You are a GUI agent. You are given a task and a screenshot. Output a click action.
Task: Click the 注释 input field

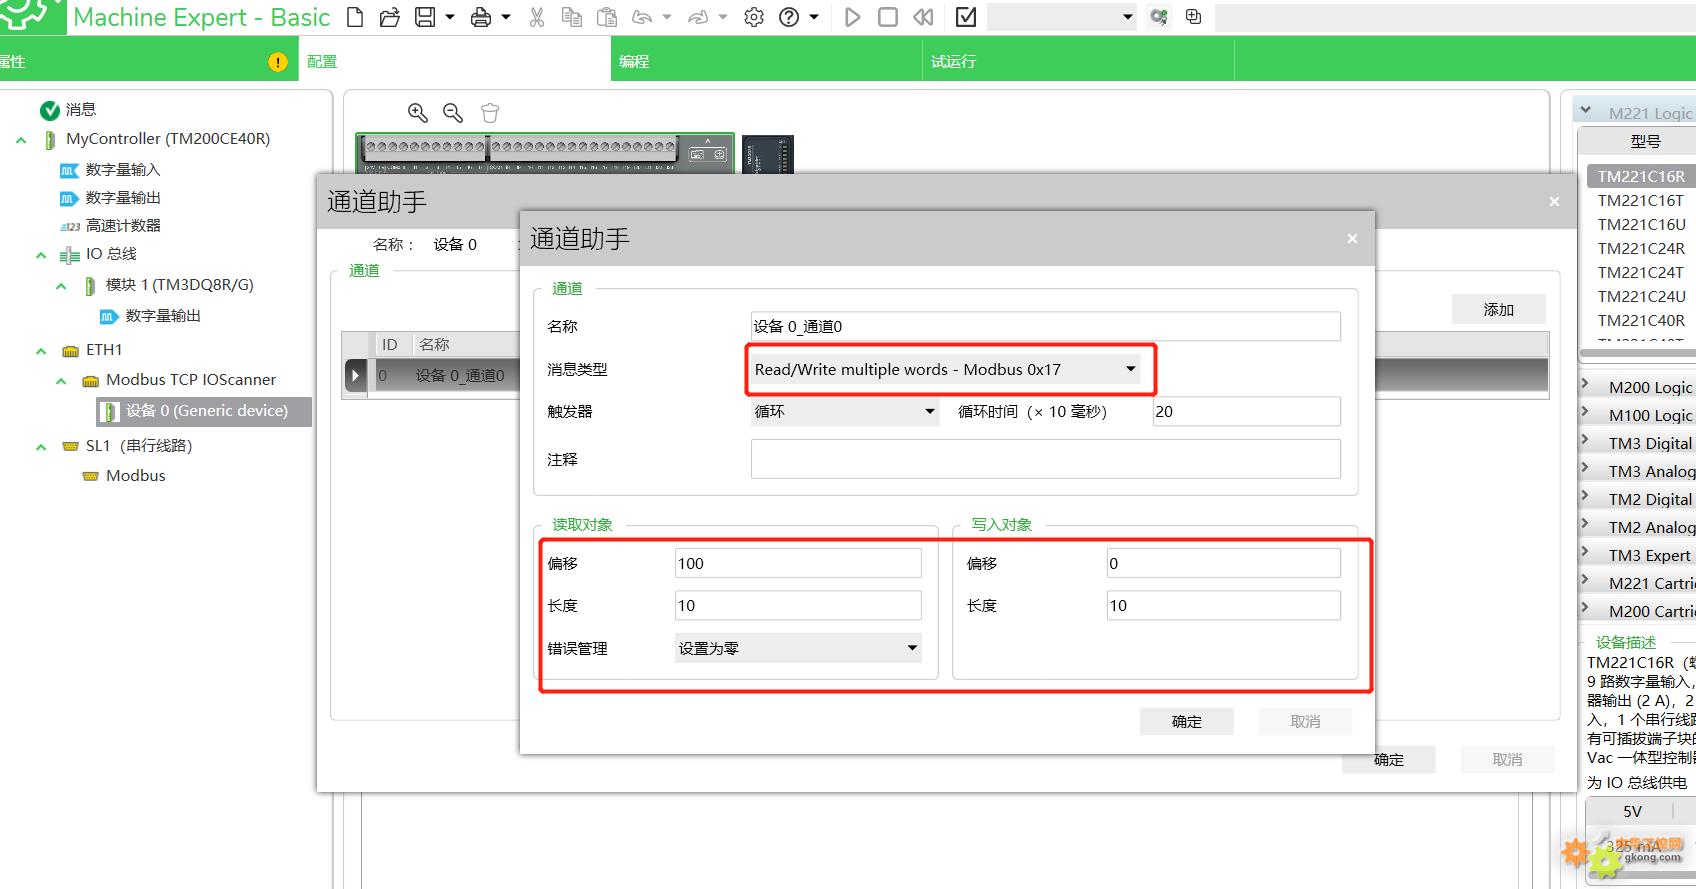click(1046, 459)
